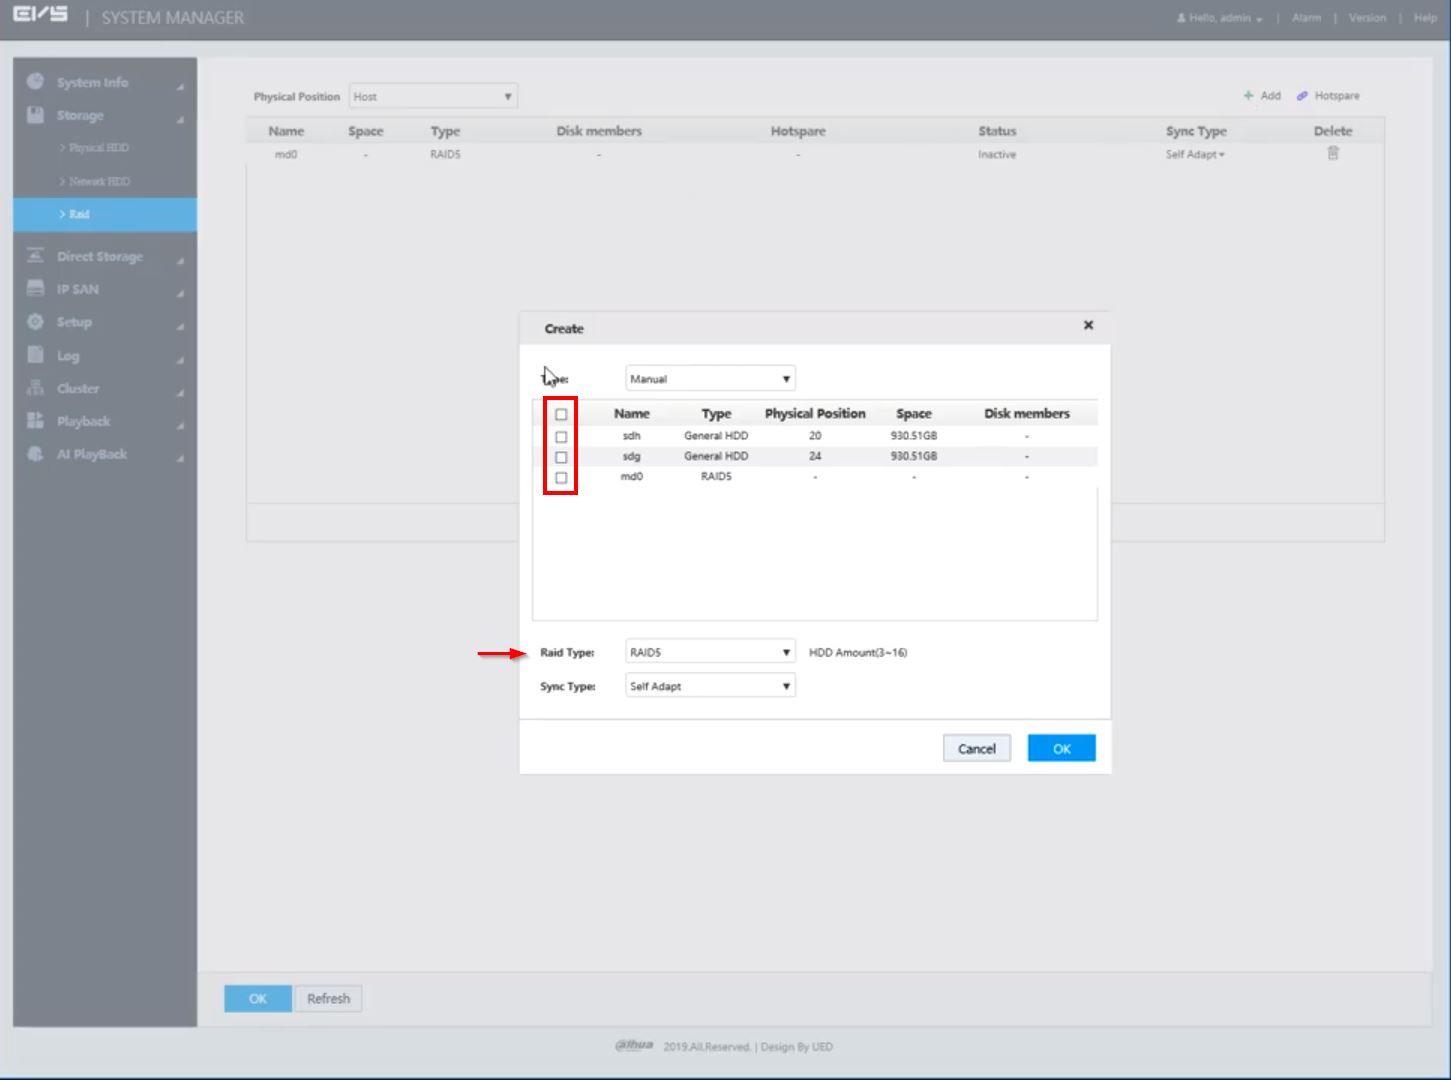Click the IP SAN sidebar icon
Image resolution: width=1451 pixels, height=1080 pixels.
click(x=36, y=289)
